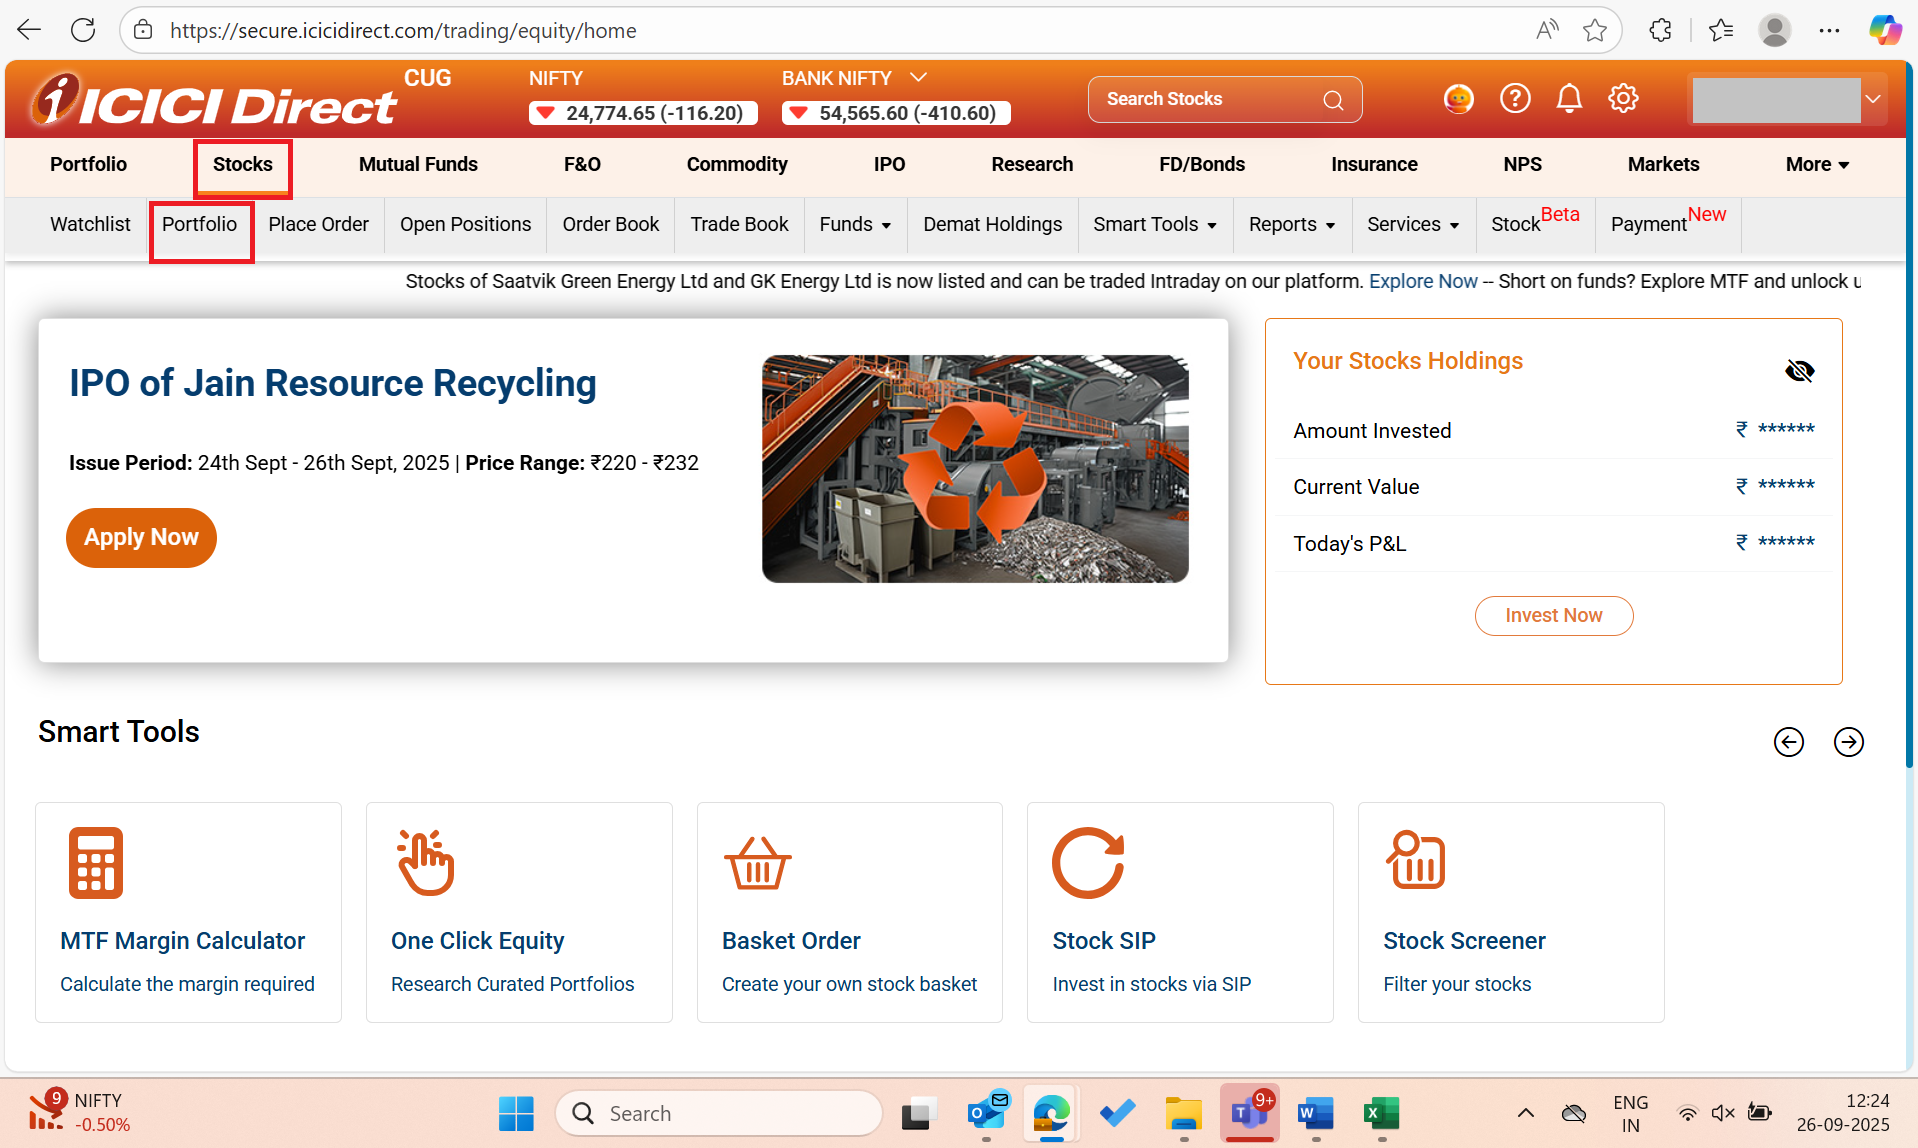Expand the Funds dropdown menu
Image resolution: width=1918 pixels, height=1148 pixels.
point(854,225)
